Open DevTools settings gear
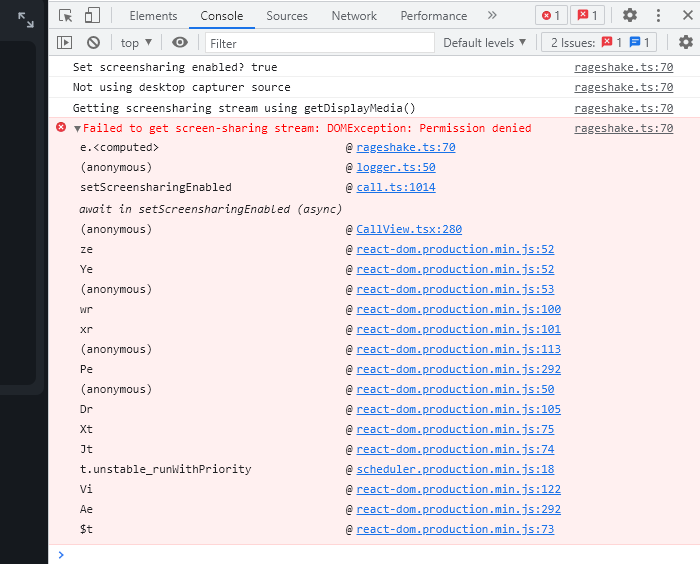 point(629,16)
